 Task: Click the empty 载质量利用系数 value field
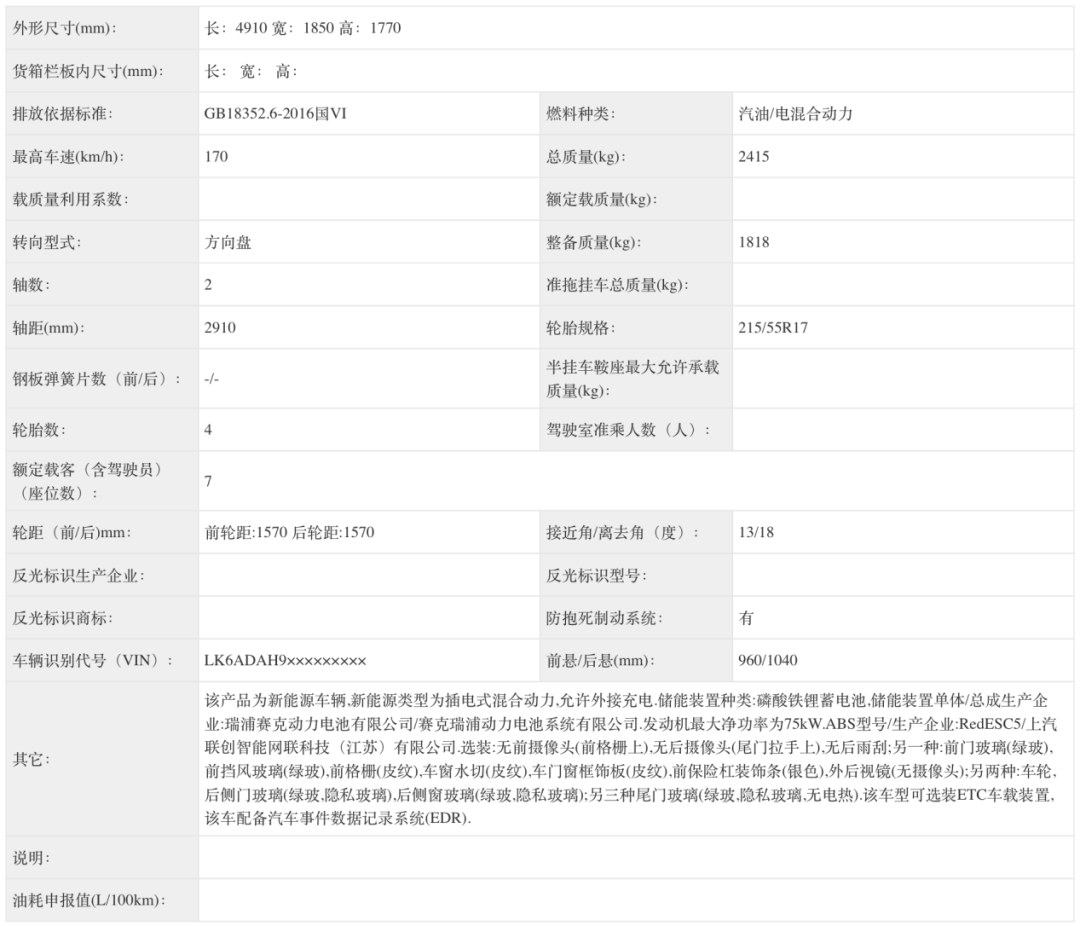pos(368,200)
